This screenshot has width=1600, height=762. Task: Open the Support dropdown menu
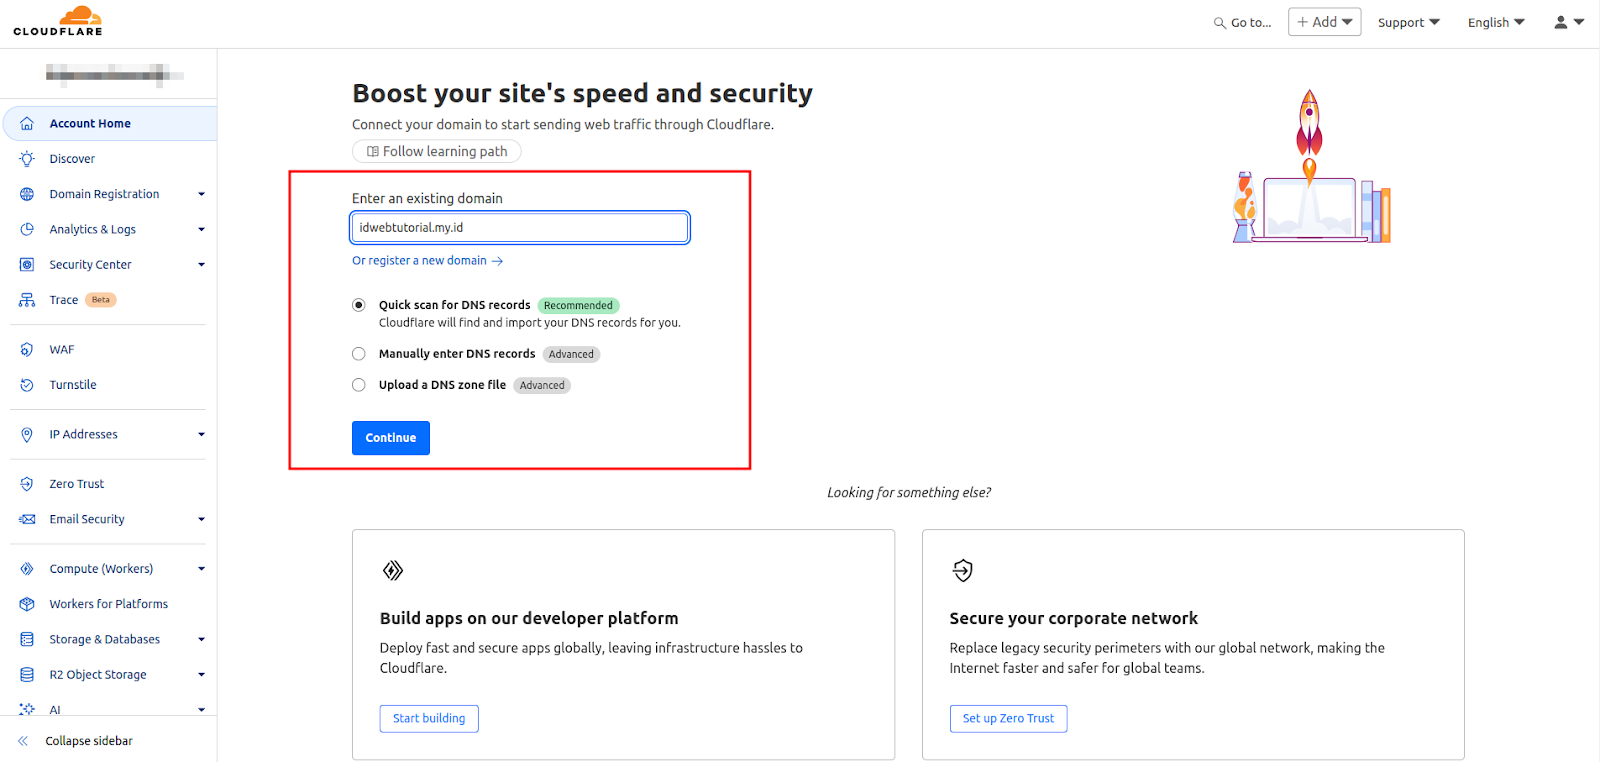tap(1408, 23)
